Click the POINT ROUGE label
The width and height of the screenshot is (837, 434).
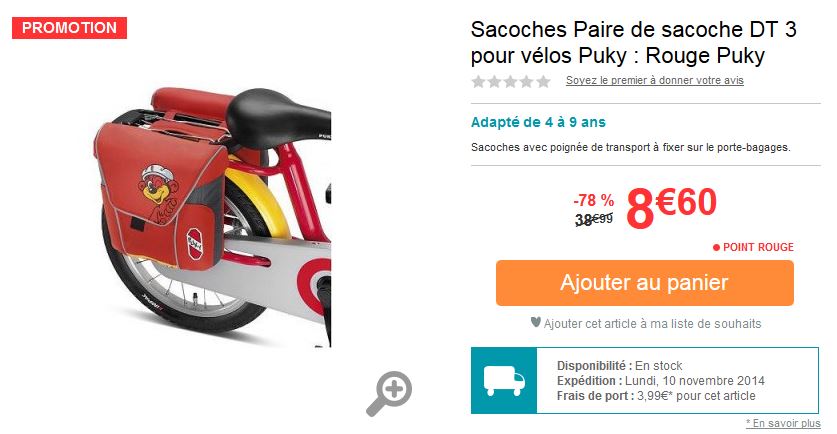(x=758, y=248)
